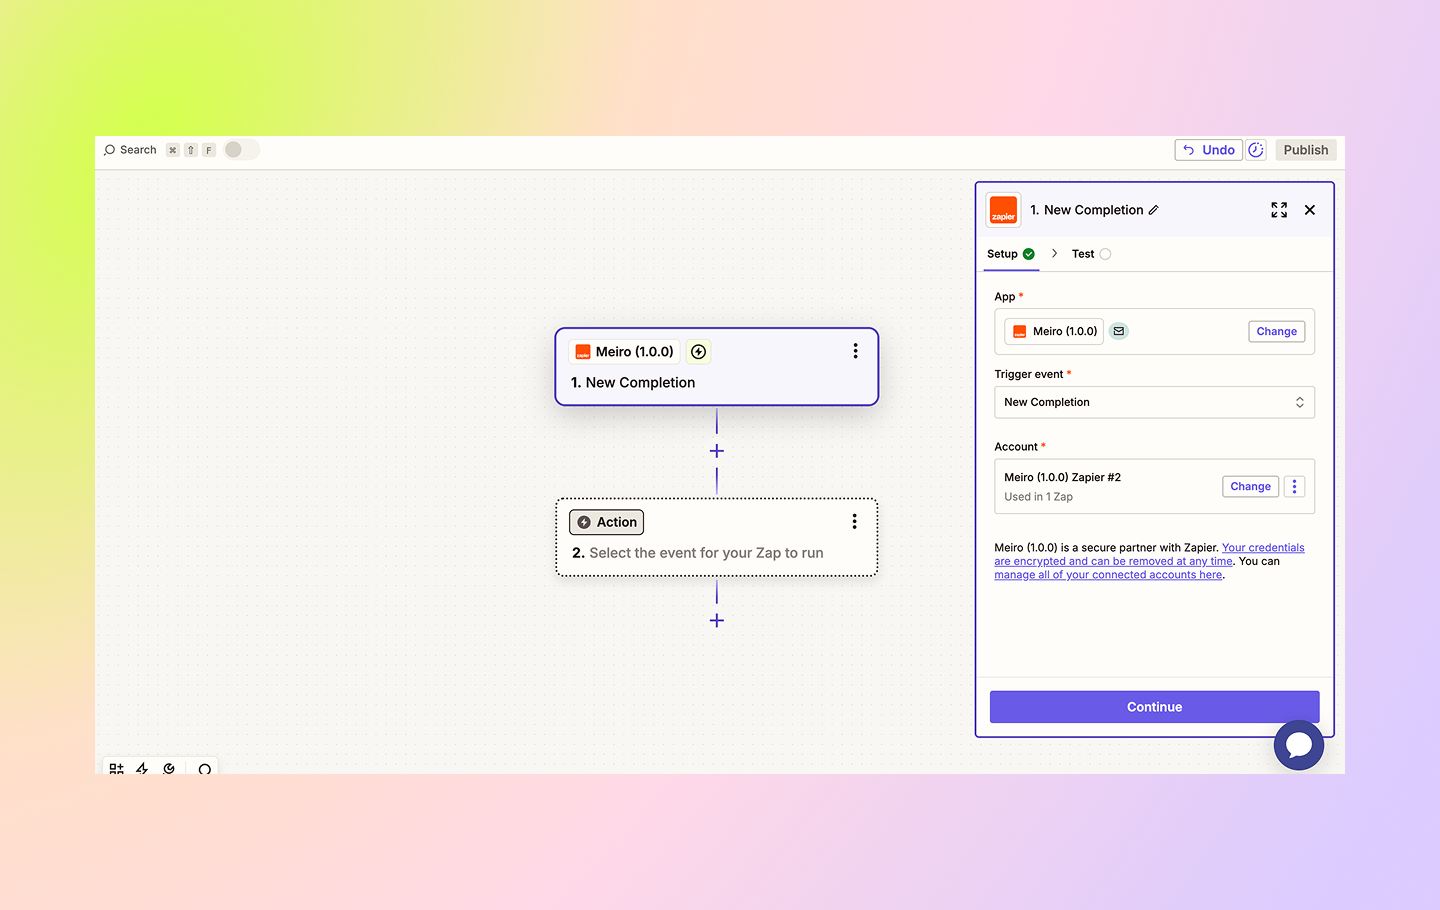The height and width of the screenshot is (910, 1440).
Task: Click the circle icon in bottom toolbar
Action: 205,769
